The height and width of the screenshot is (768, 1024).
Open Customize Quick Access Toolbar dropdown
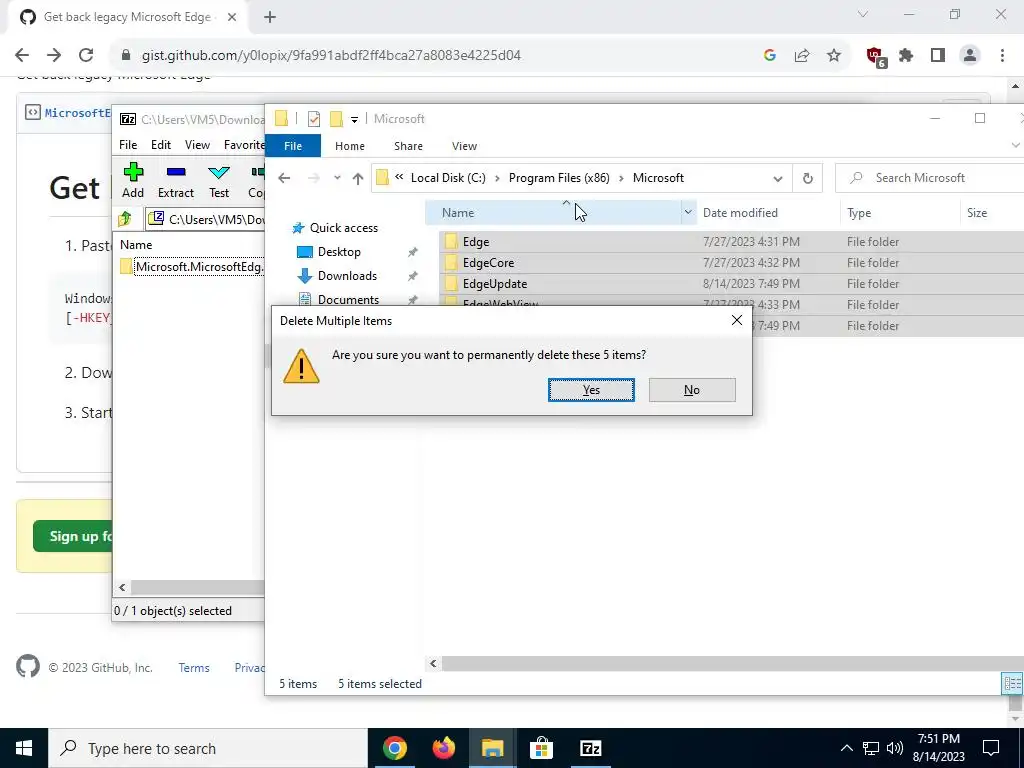coord(354,119)
